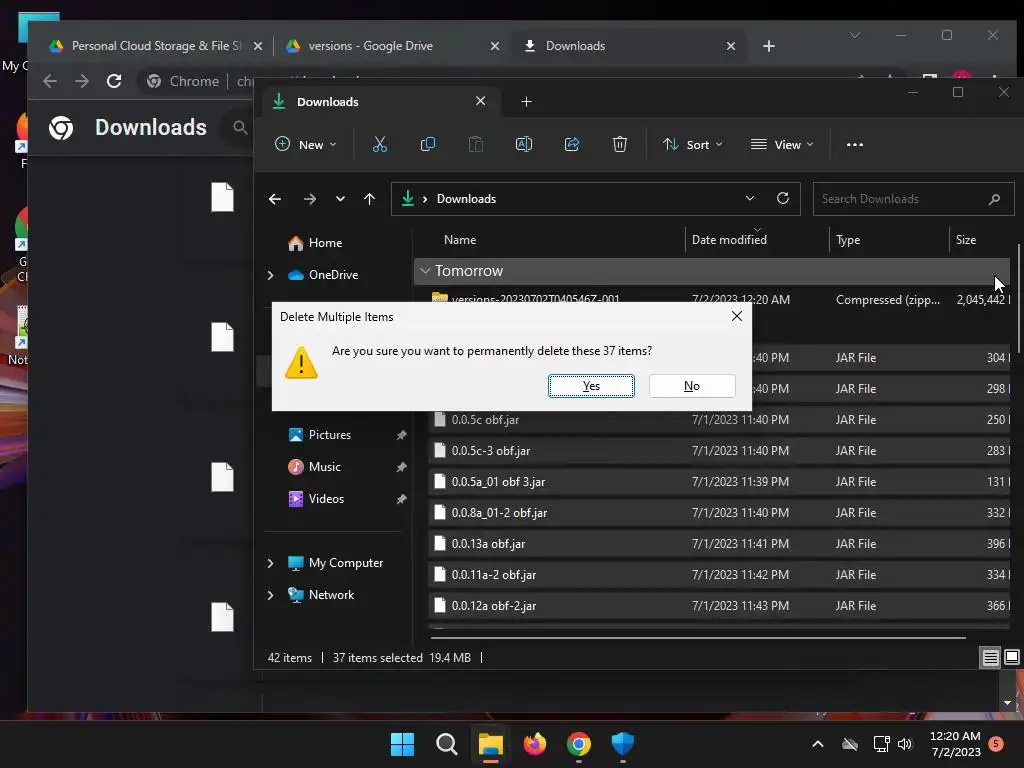
Task: Open the View dropdown menu
Action: point(782,144)
